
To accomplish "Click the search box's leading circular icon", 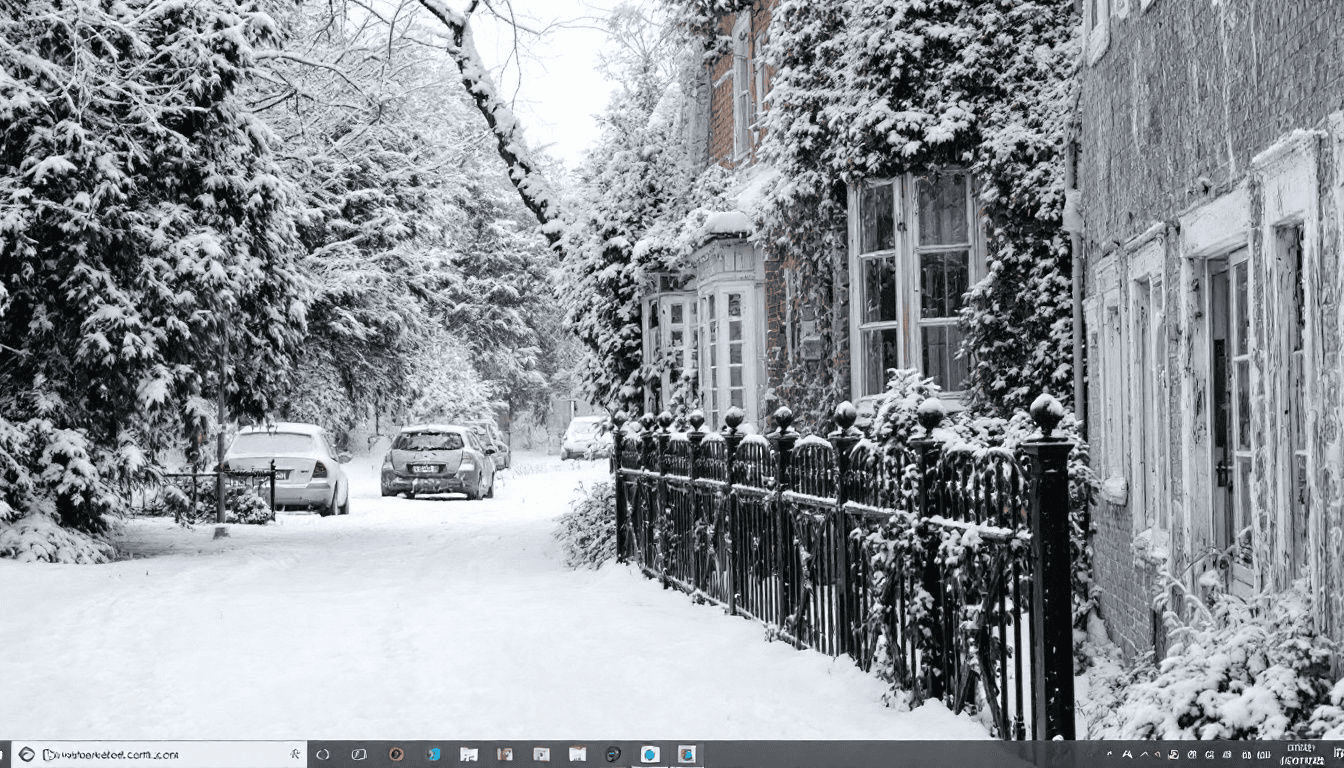I will pyautogui.click(x=26, y=754).
